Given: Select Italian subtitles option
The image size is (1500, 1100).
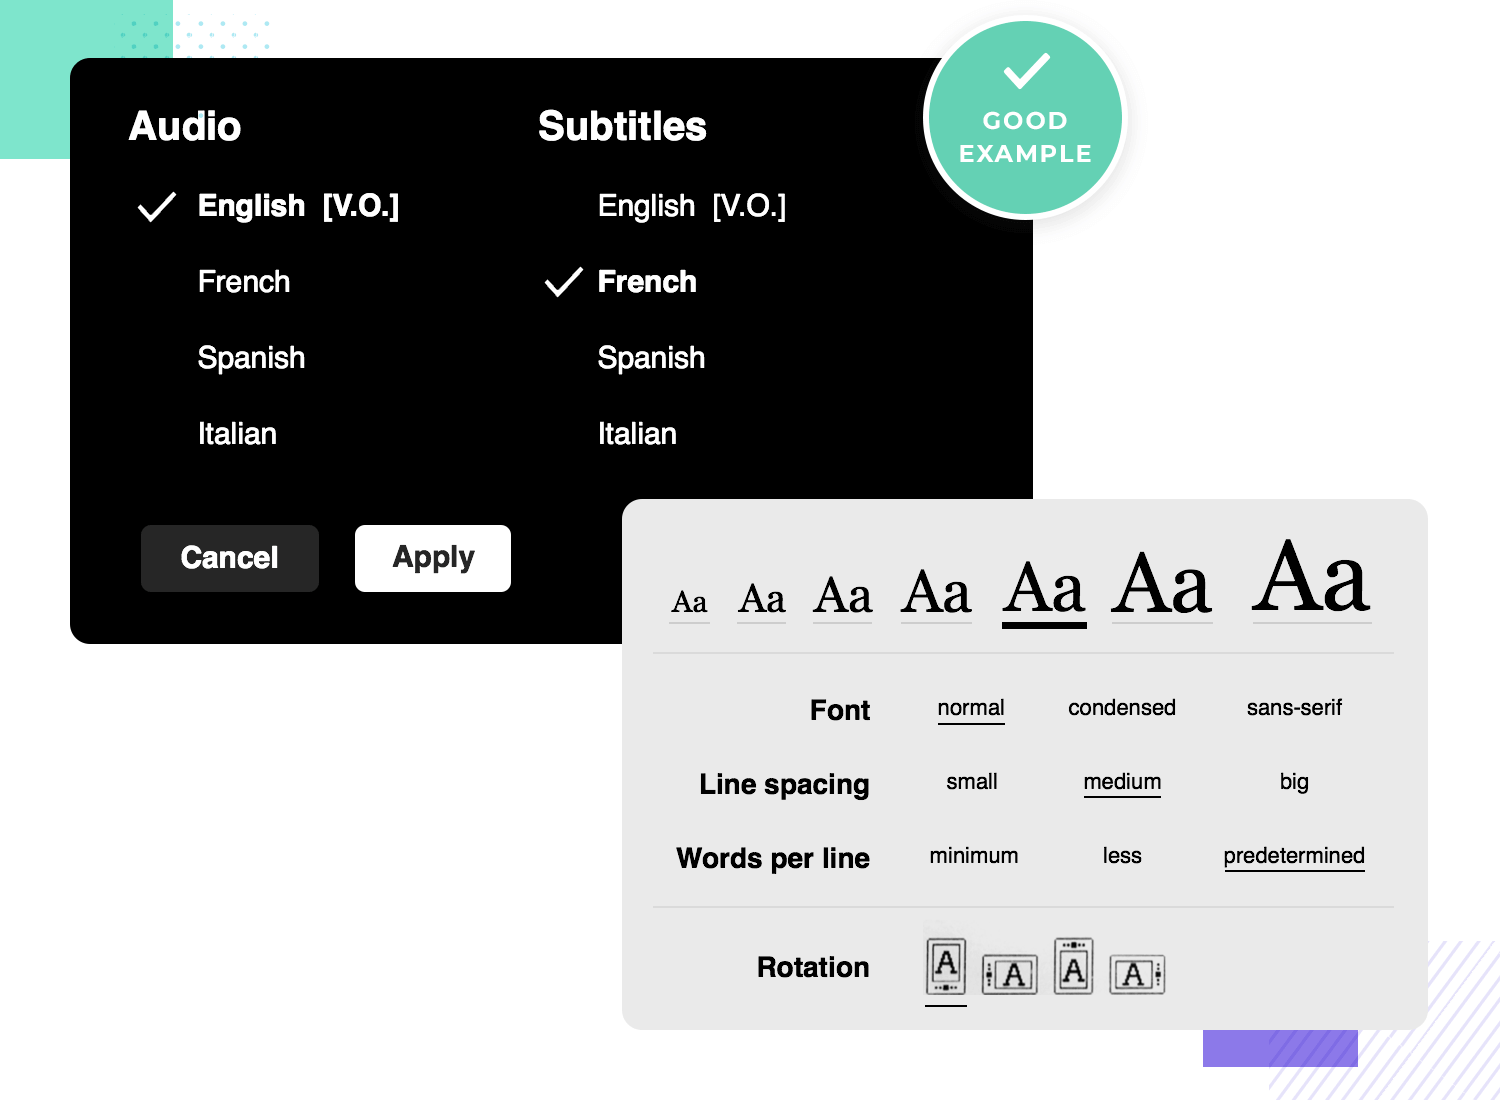Looking at the screenshot, I should (637, 434).
